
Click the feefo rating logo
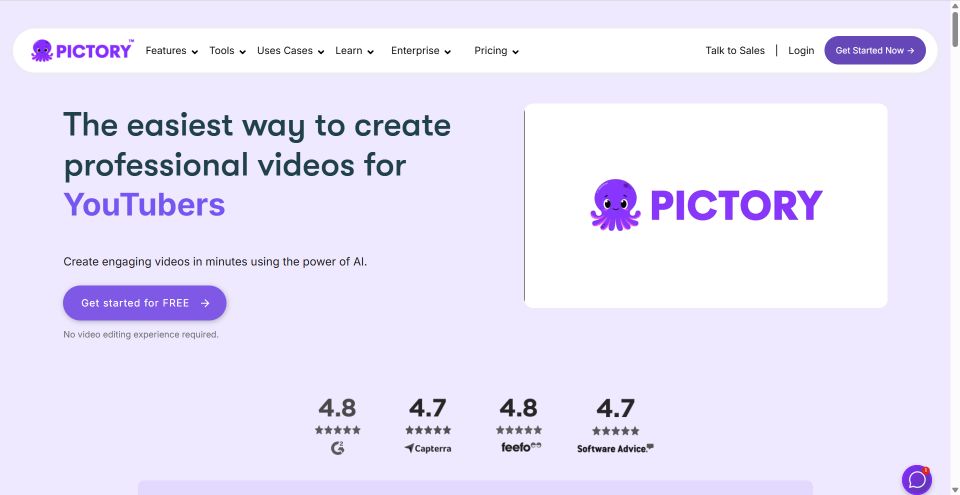click(521, 447)
